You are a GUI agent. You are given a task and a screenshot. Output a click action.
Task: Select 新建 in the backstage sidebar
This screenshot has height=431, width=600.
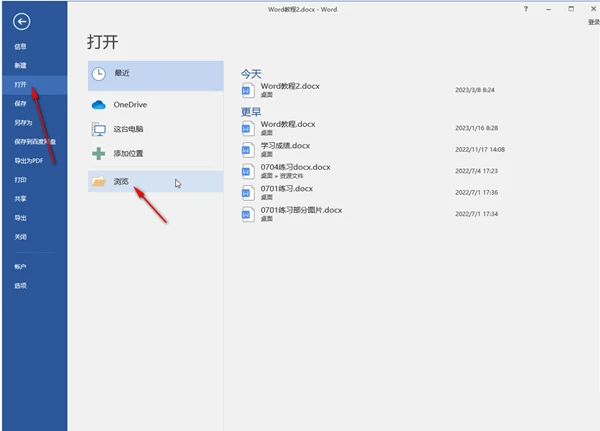click(34, 65)
